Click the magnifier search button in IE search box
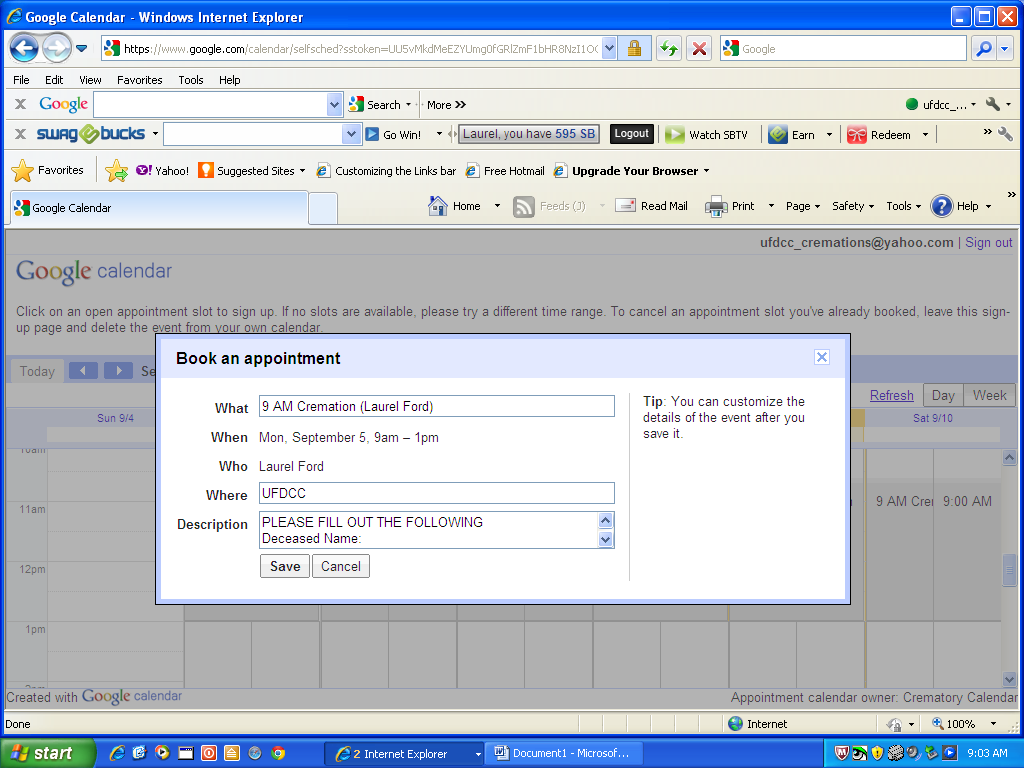The image size is (1024, 768). (x=983, y=48)
